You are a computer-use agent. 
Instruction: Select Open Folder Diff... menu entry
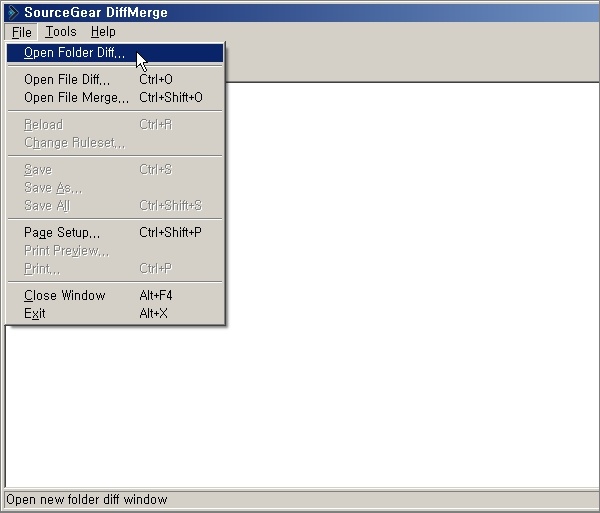click(x=115, y=53)
